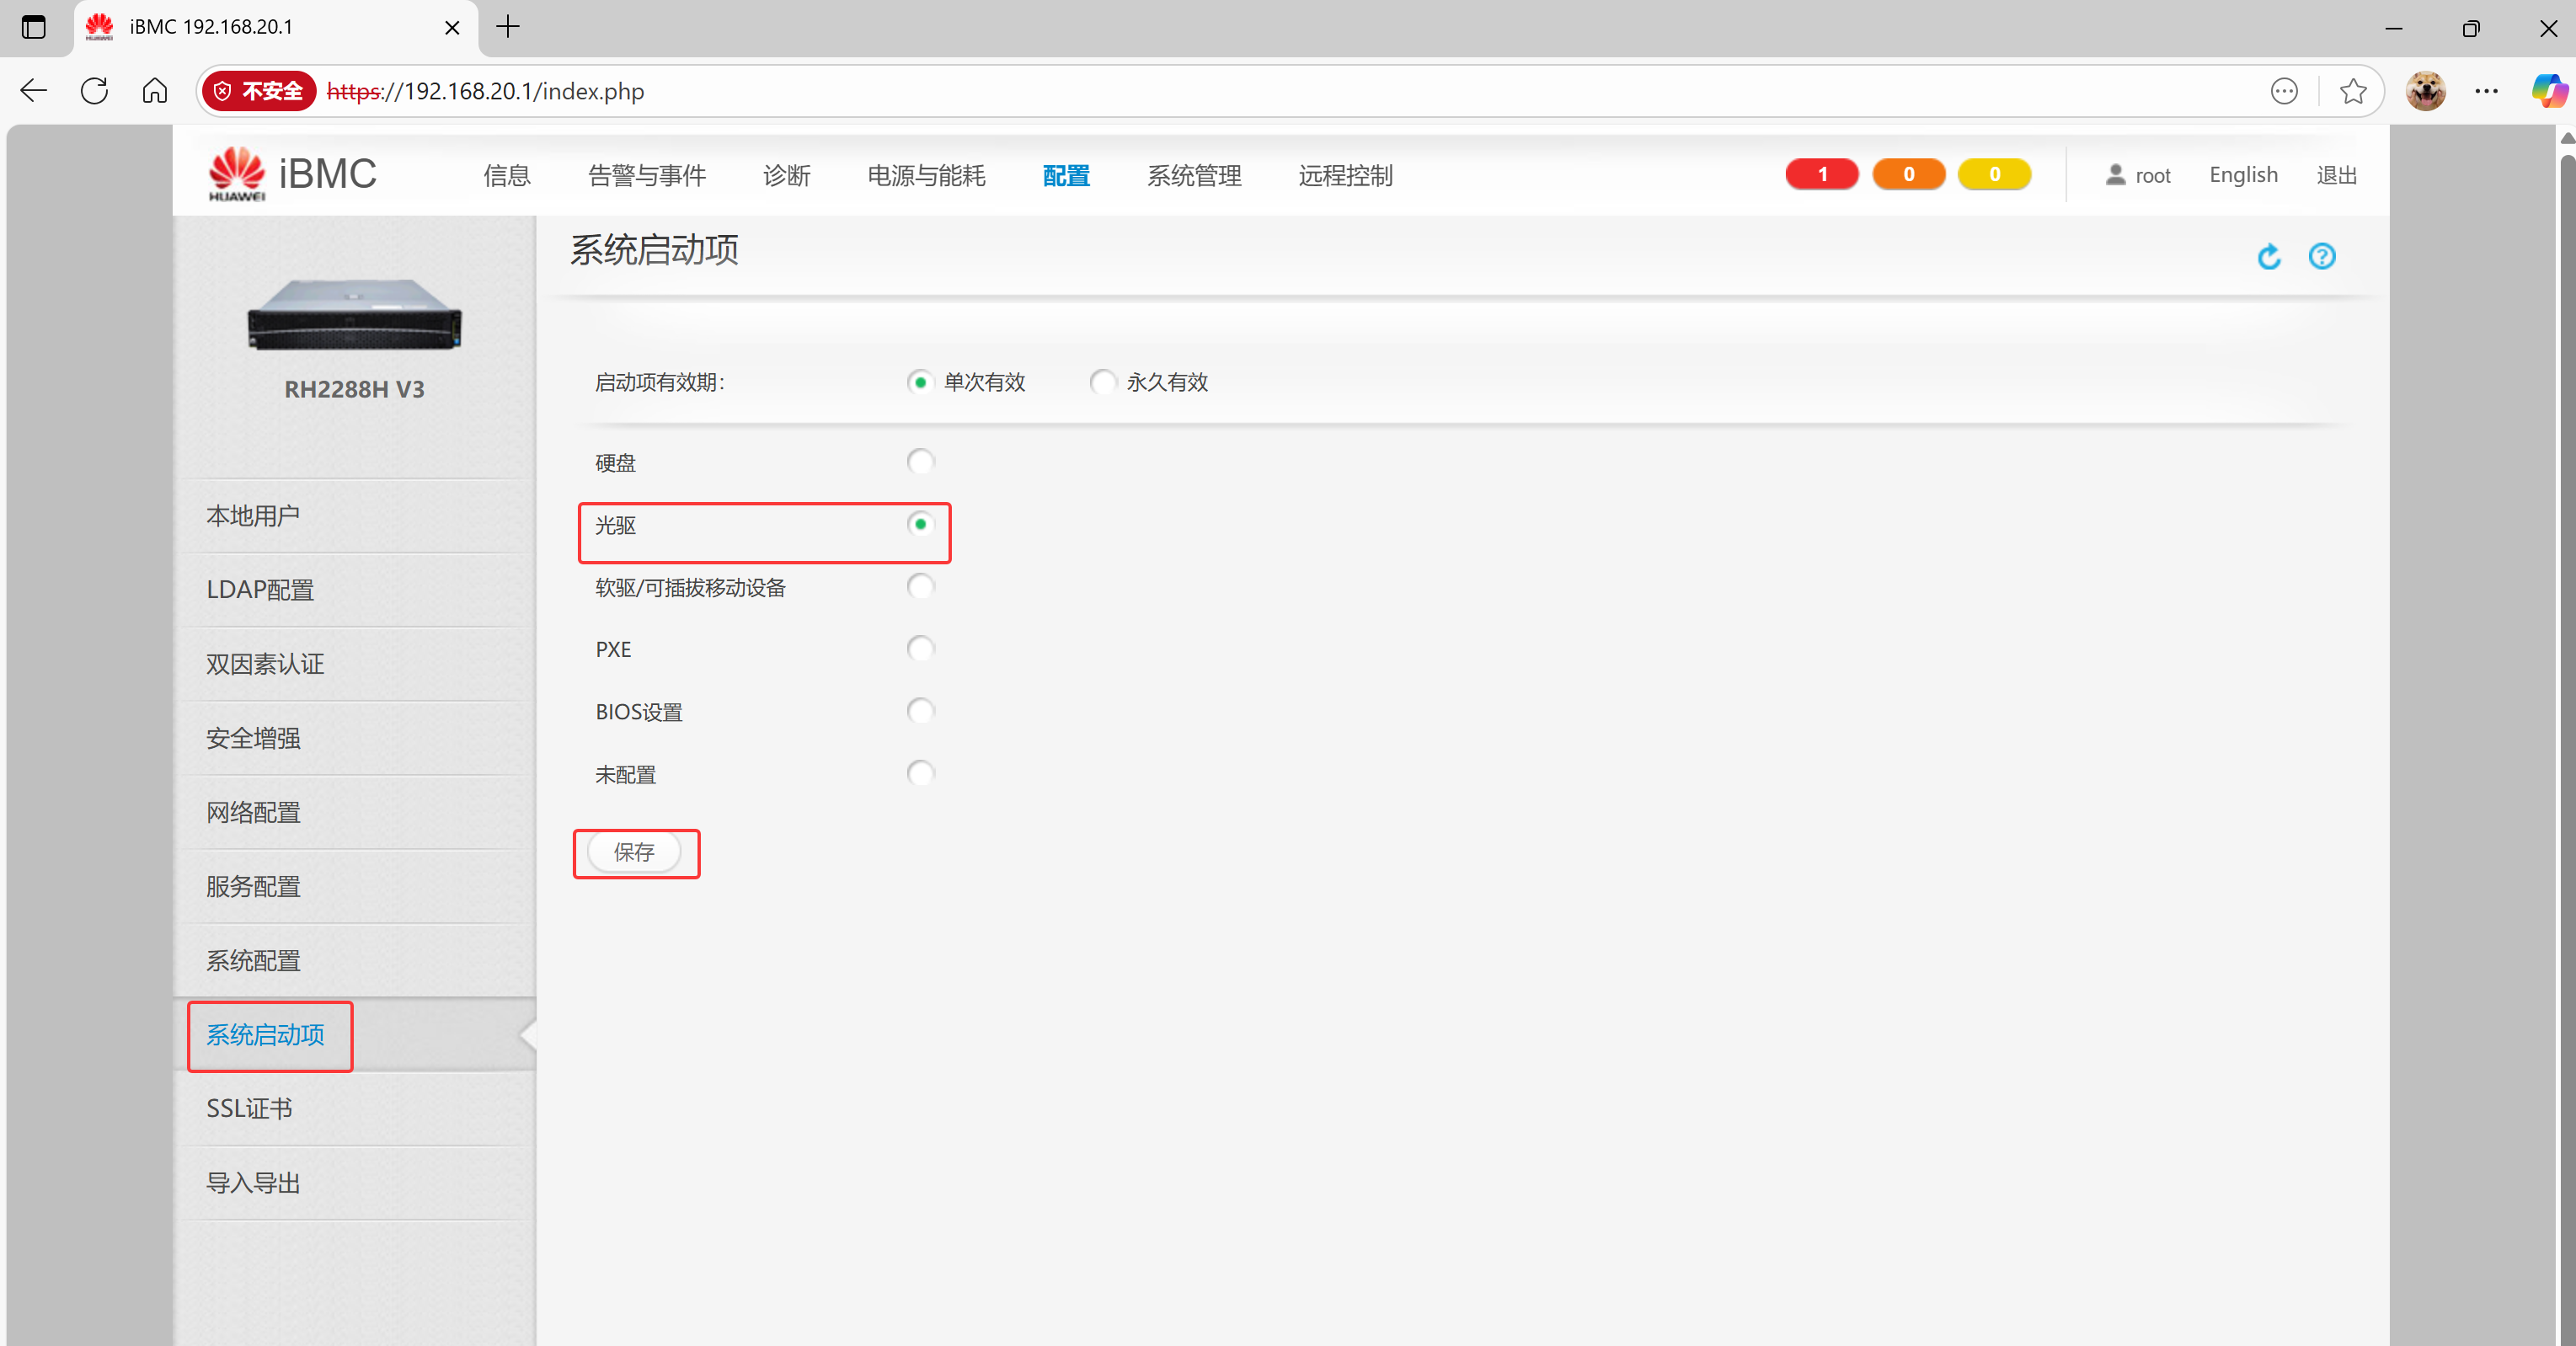The width and height of the screenshot is (2576, 1346).
Task: Open 远程控制 top menu
Action: 1345,176
